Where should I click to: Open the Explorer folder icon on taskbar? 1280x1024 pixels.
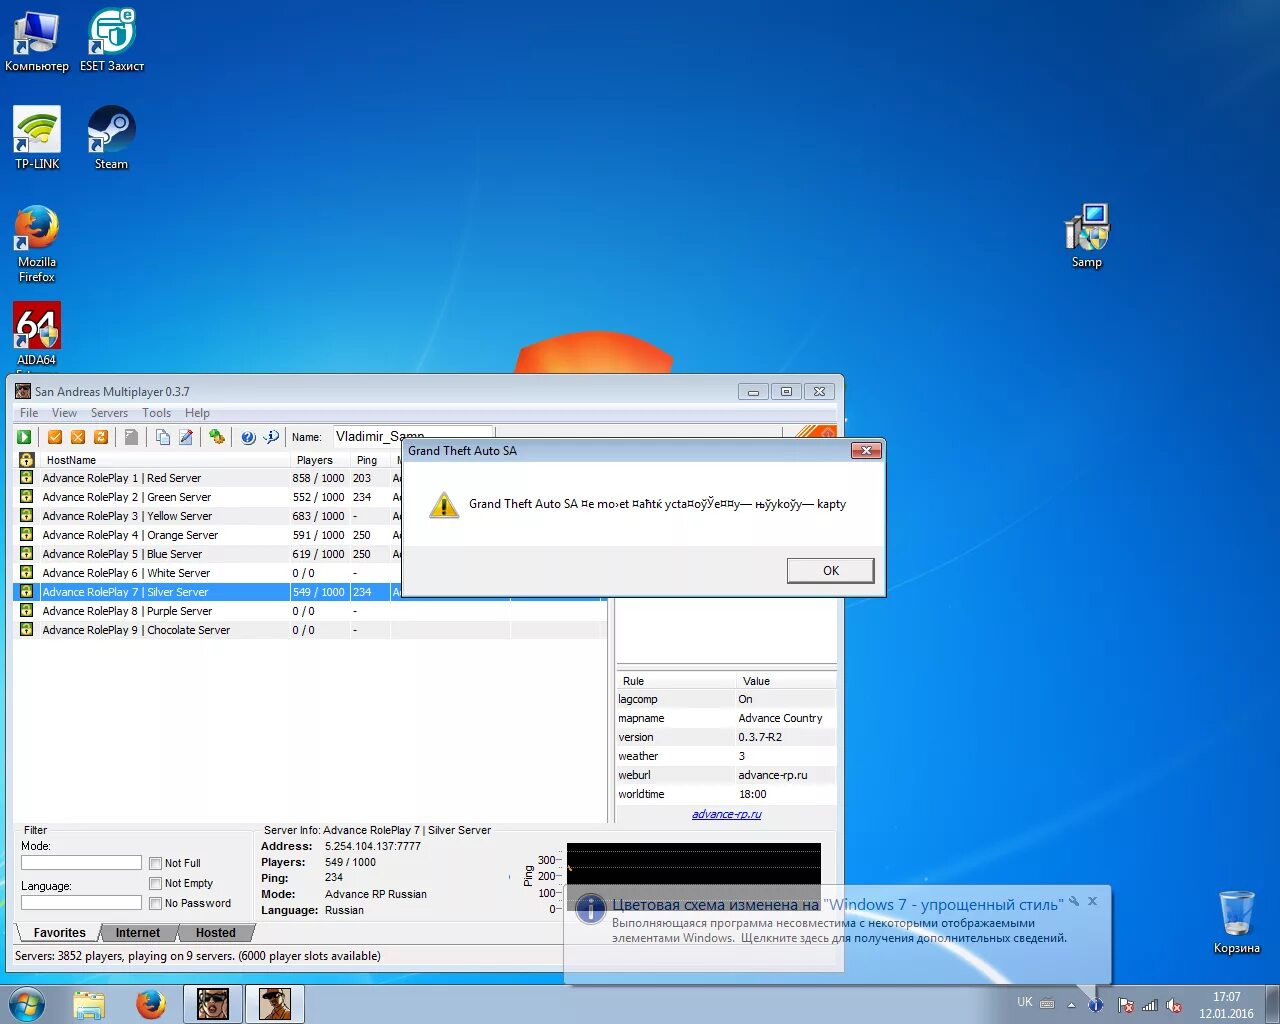(89, 1004)
